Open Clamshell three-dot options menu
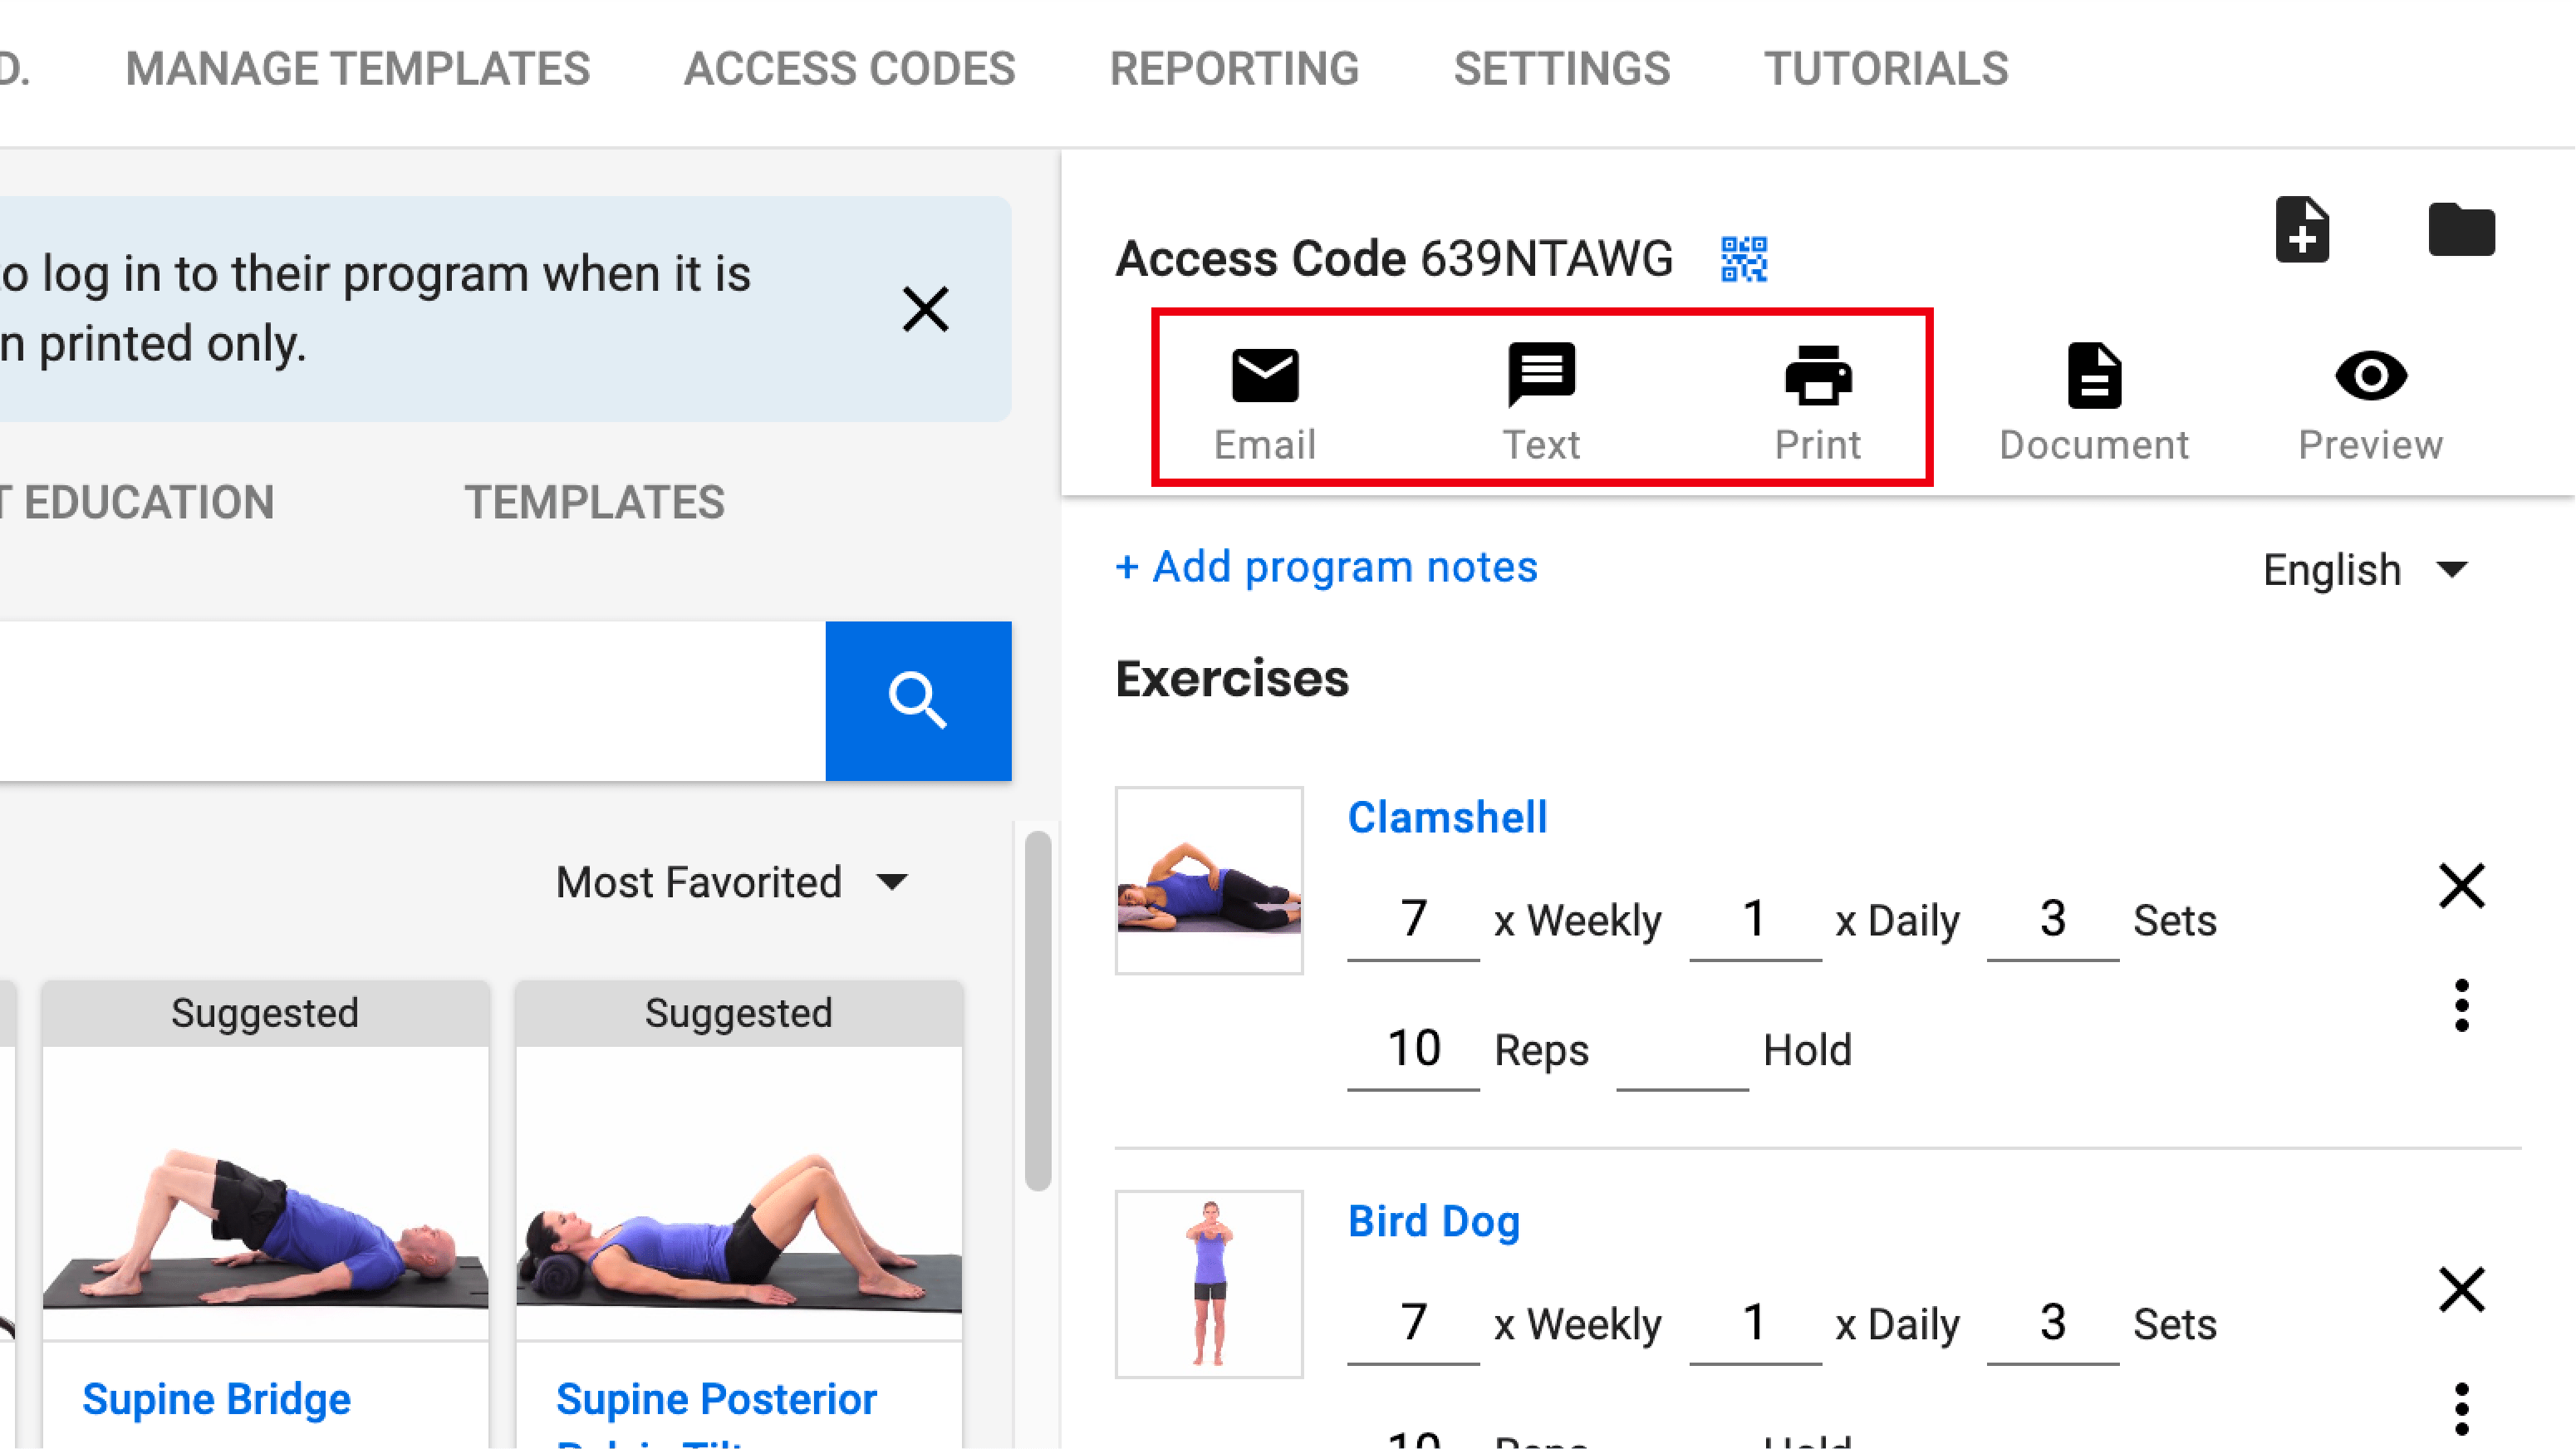This screenshot has height=1449, width=2576. [x=2461, y=1005]
